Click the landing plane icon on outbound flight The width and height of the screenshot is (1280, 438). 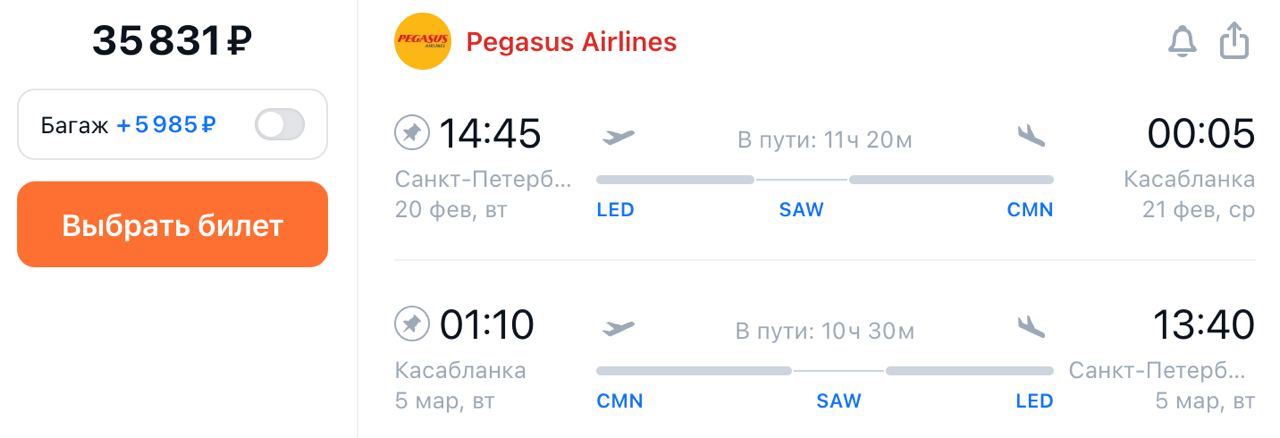[1031, 136]
